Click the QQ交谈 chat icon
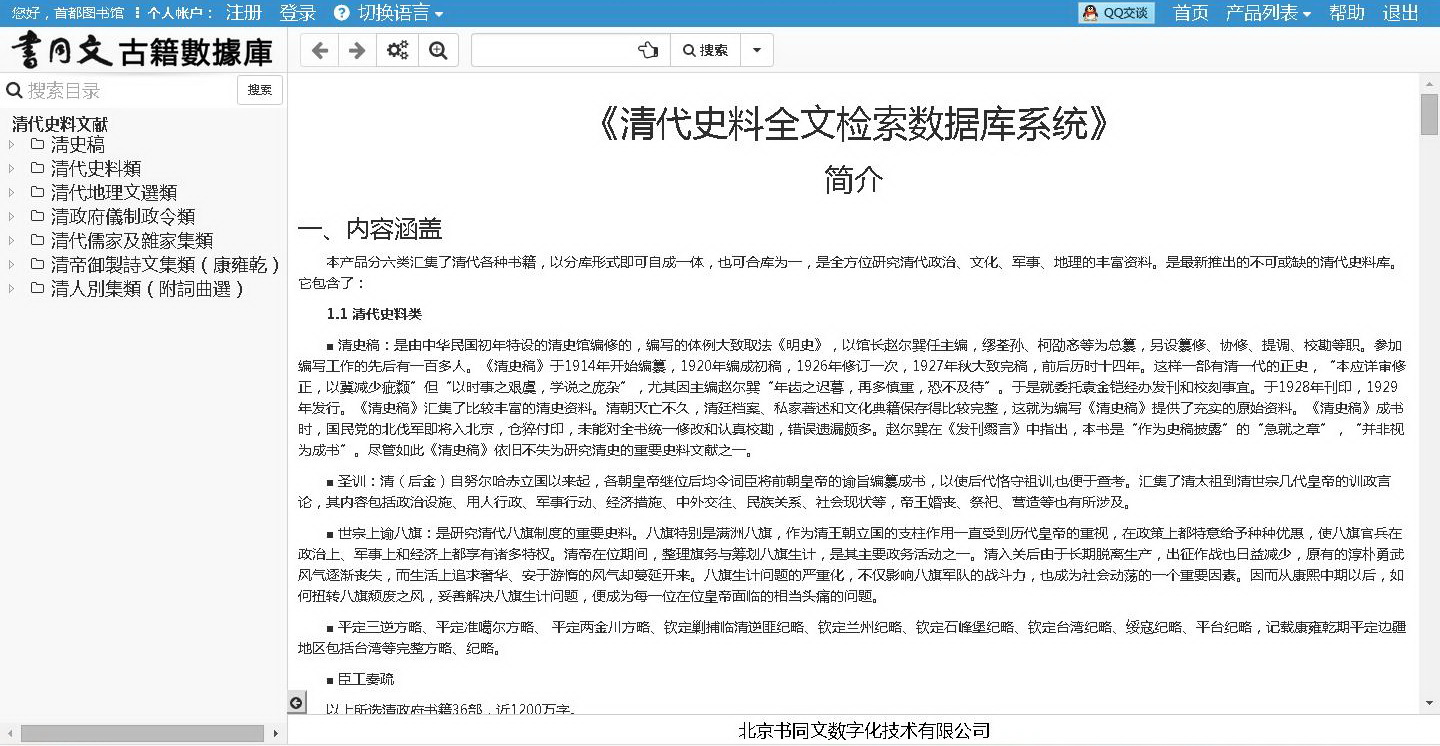This screenshot has height=746, width=1440. tap(1116, 13)
